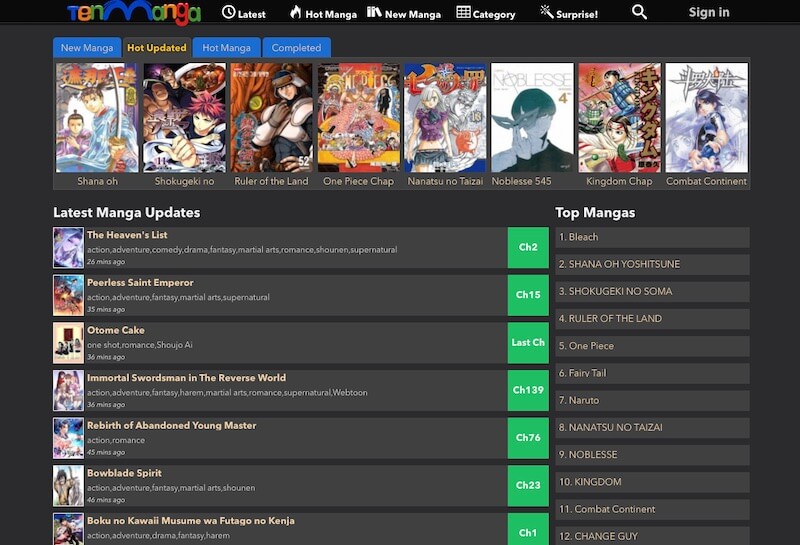Open the Shana oh cover thumbnail
Viewport: 800px width, 545px height.
[97, 117]
